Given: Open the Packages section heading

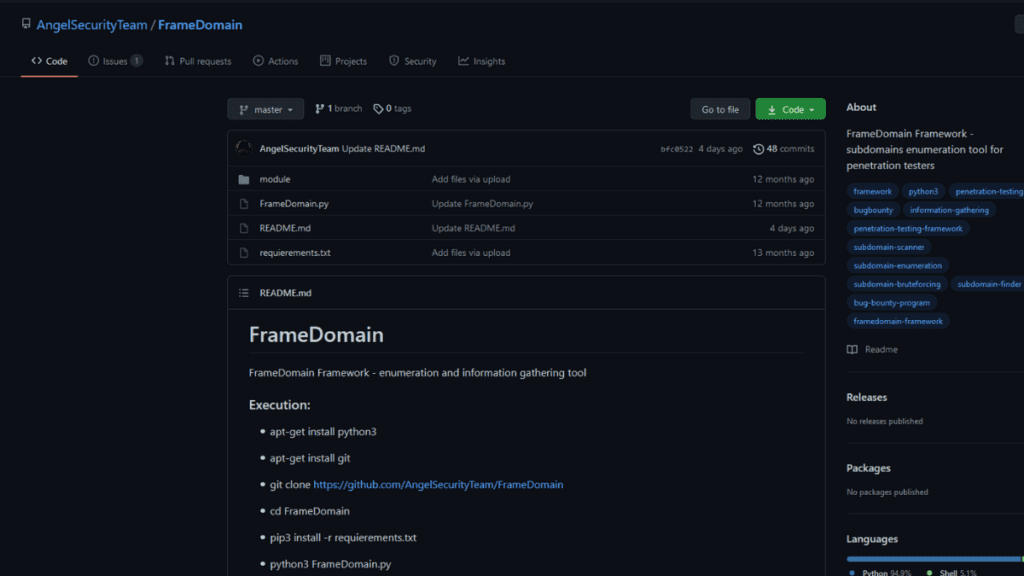Looking at the screenshot, I should point(868,468).
